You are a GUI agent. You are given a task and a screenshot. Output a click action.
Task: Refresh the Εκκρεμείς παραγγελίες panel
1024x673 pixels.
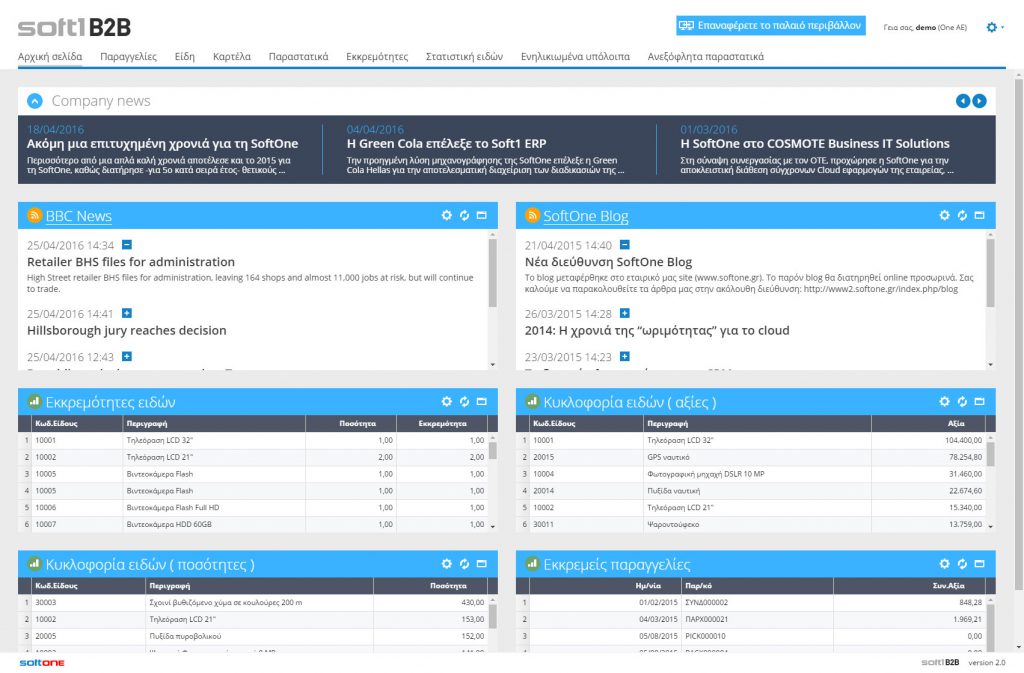(x=962, y=563)
